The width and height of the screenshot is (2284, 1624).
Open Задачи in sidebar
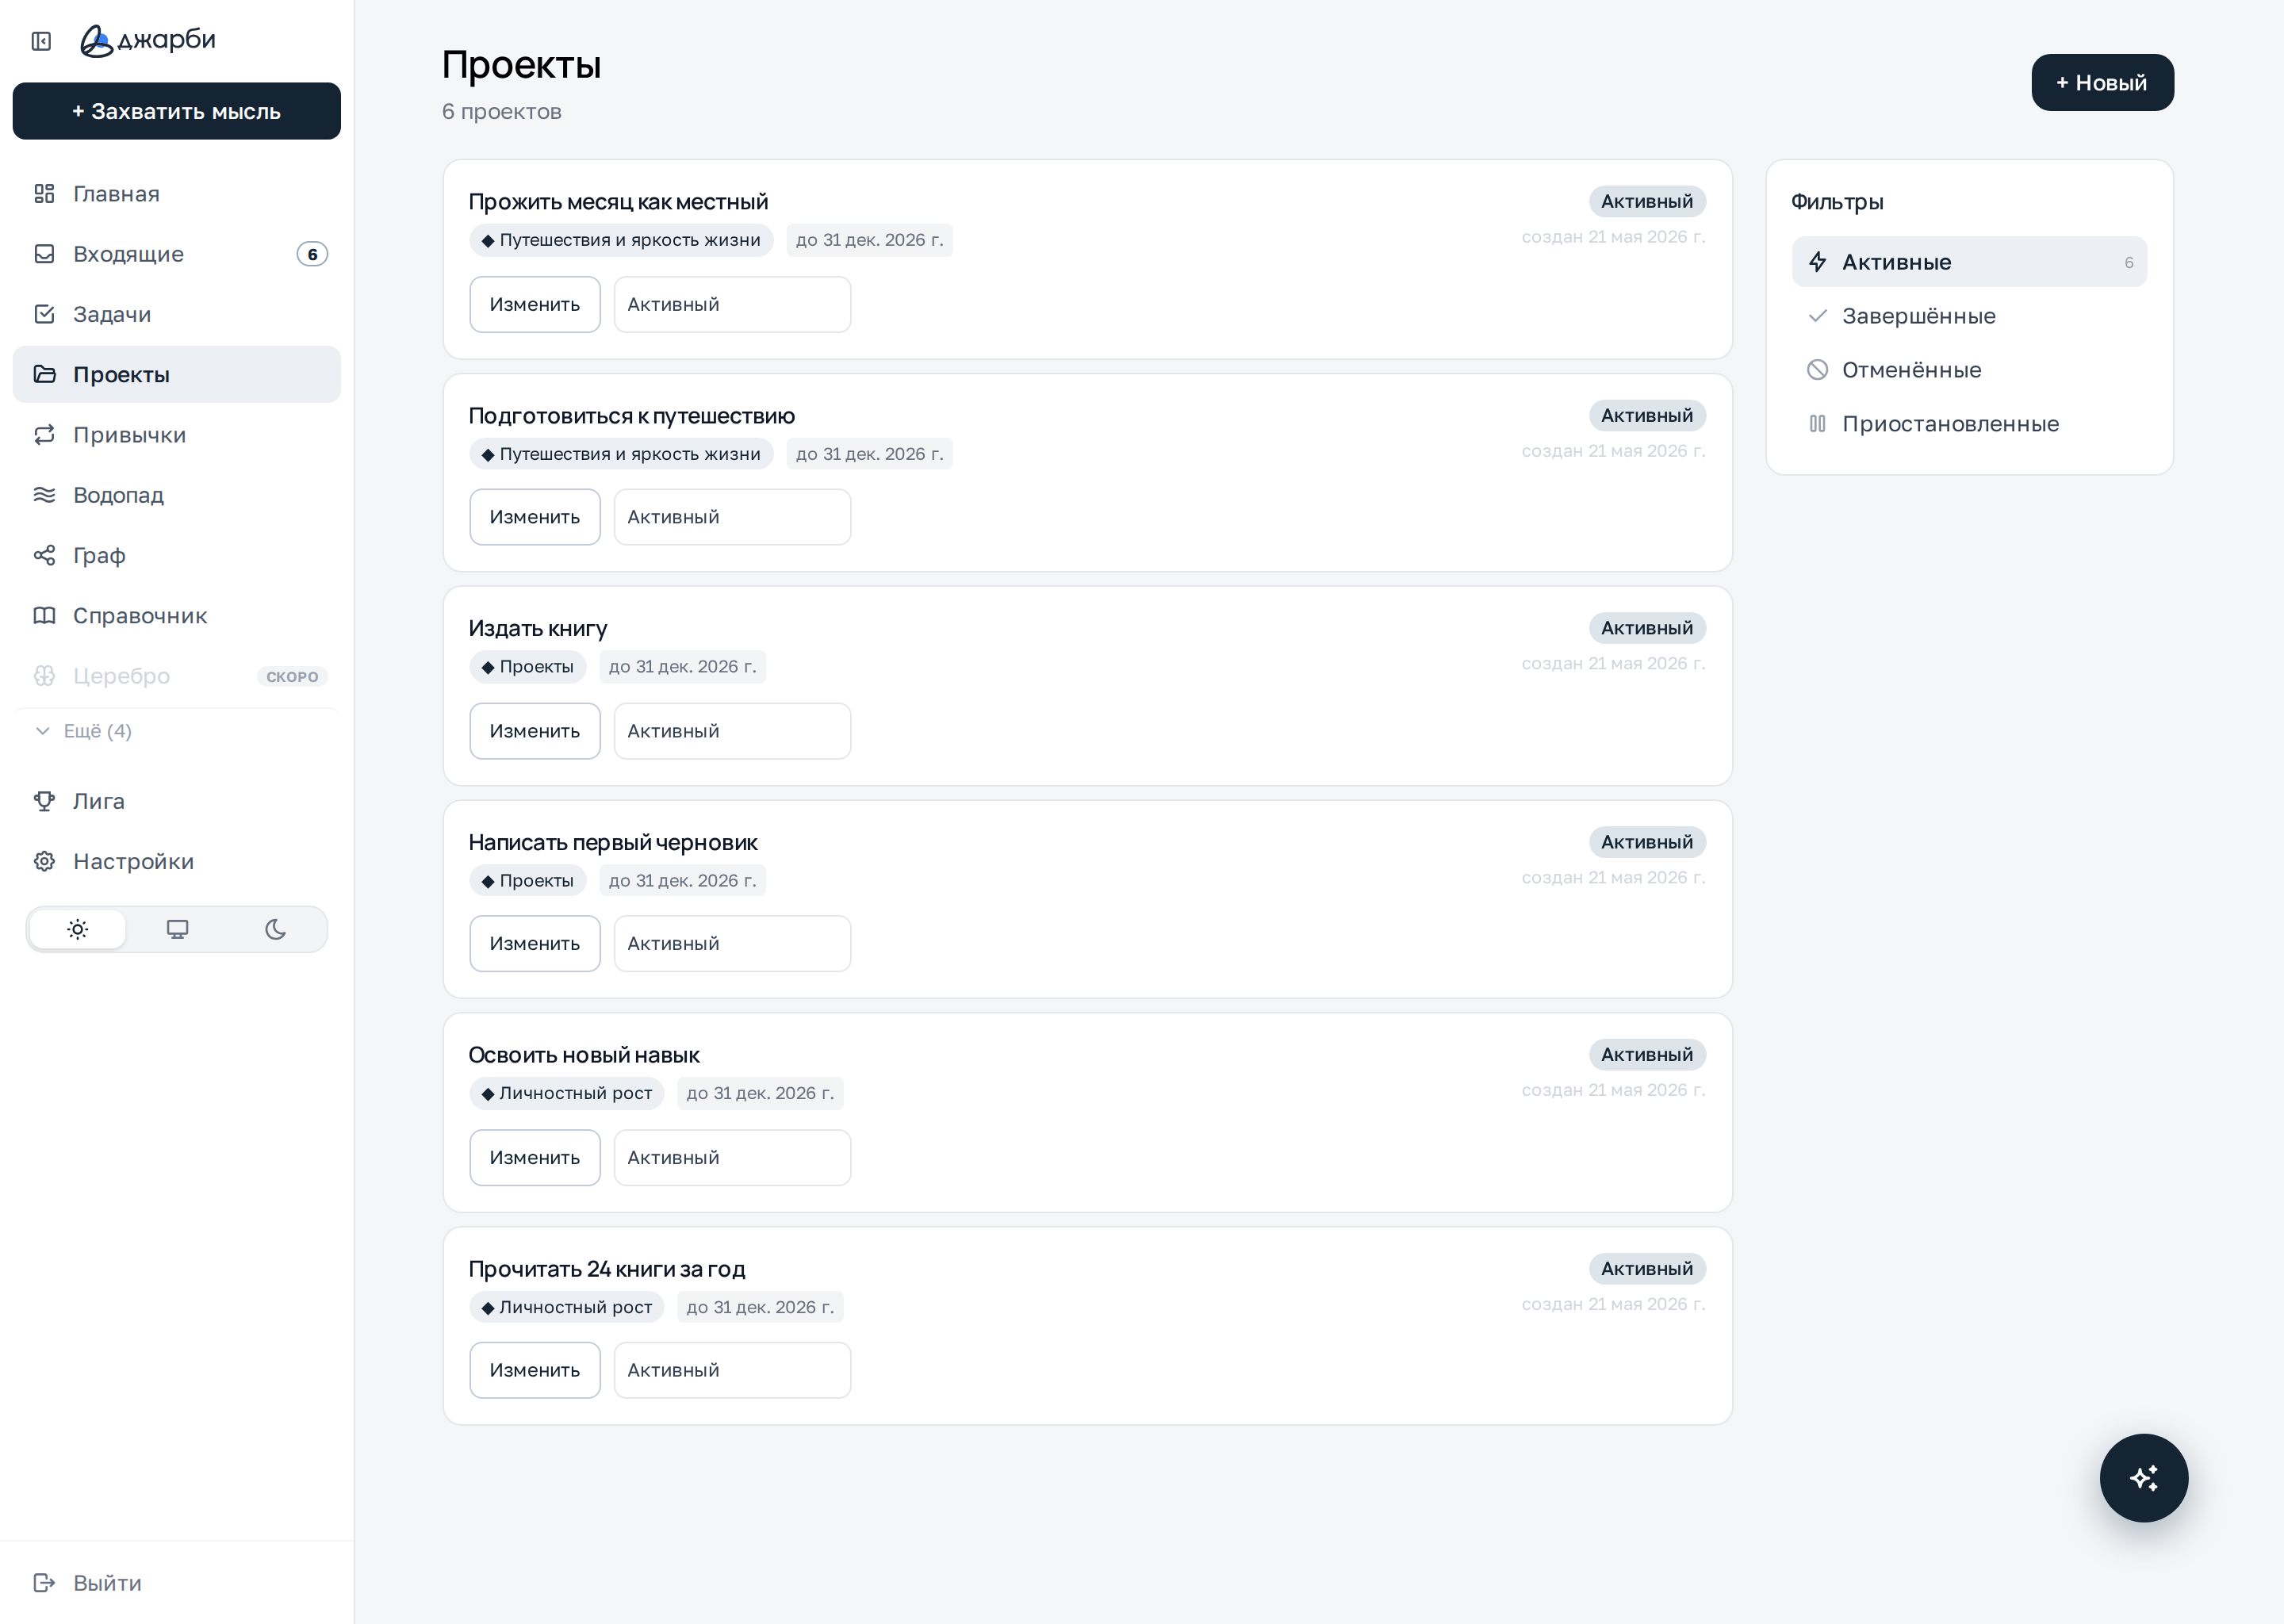pos(176,314)
